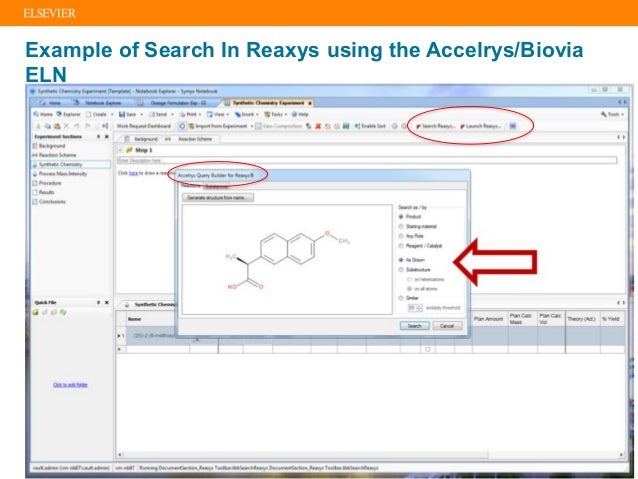This screenshot has width=638, height=479.
Task: Click the View Composition toolbar item
Action: coord(279,126)
